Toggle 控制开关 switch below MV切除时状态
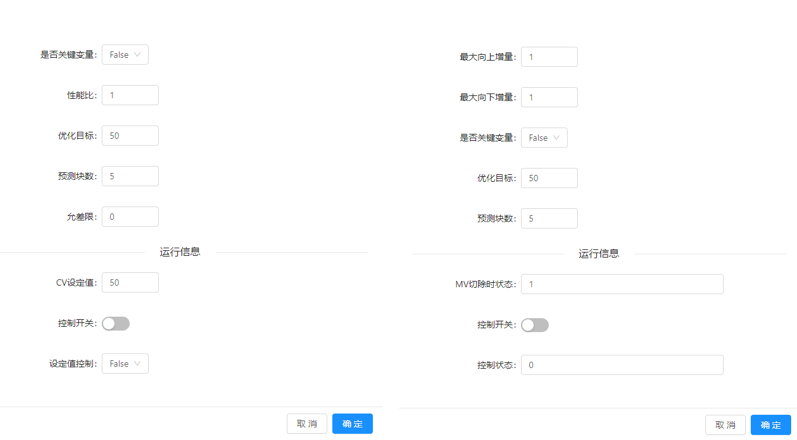 535,325
